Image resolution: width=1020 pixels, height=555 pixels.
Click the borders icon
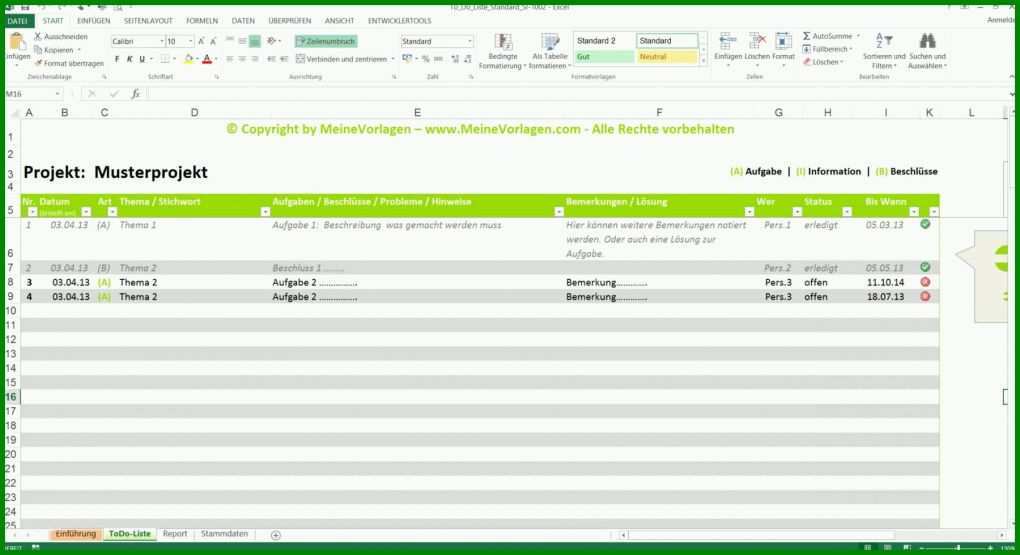pos(165,59)
